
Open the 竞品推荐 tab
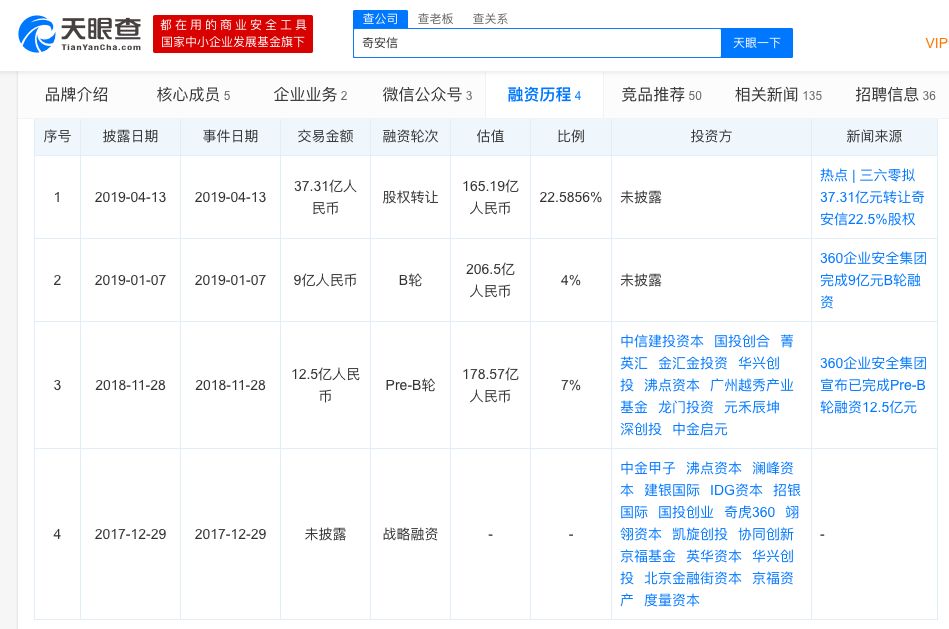pos(661,95)
